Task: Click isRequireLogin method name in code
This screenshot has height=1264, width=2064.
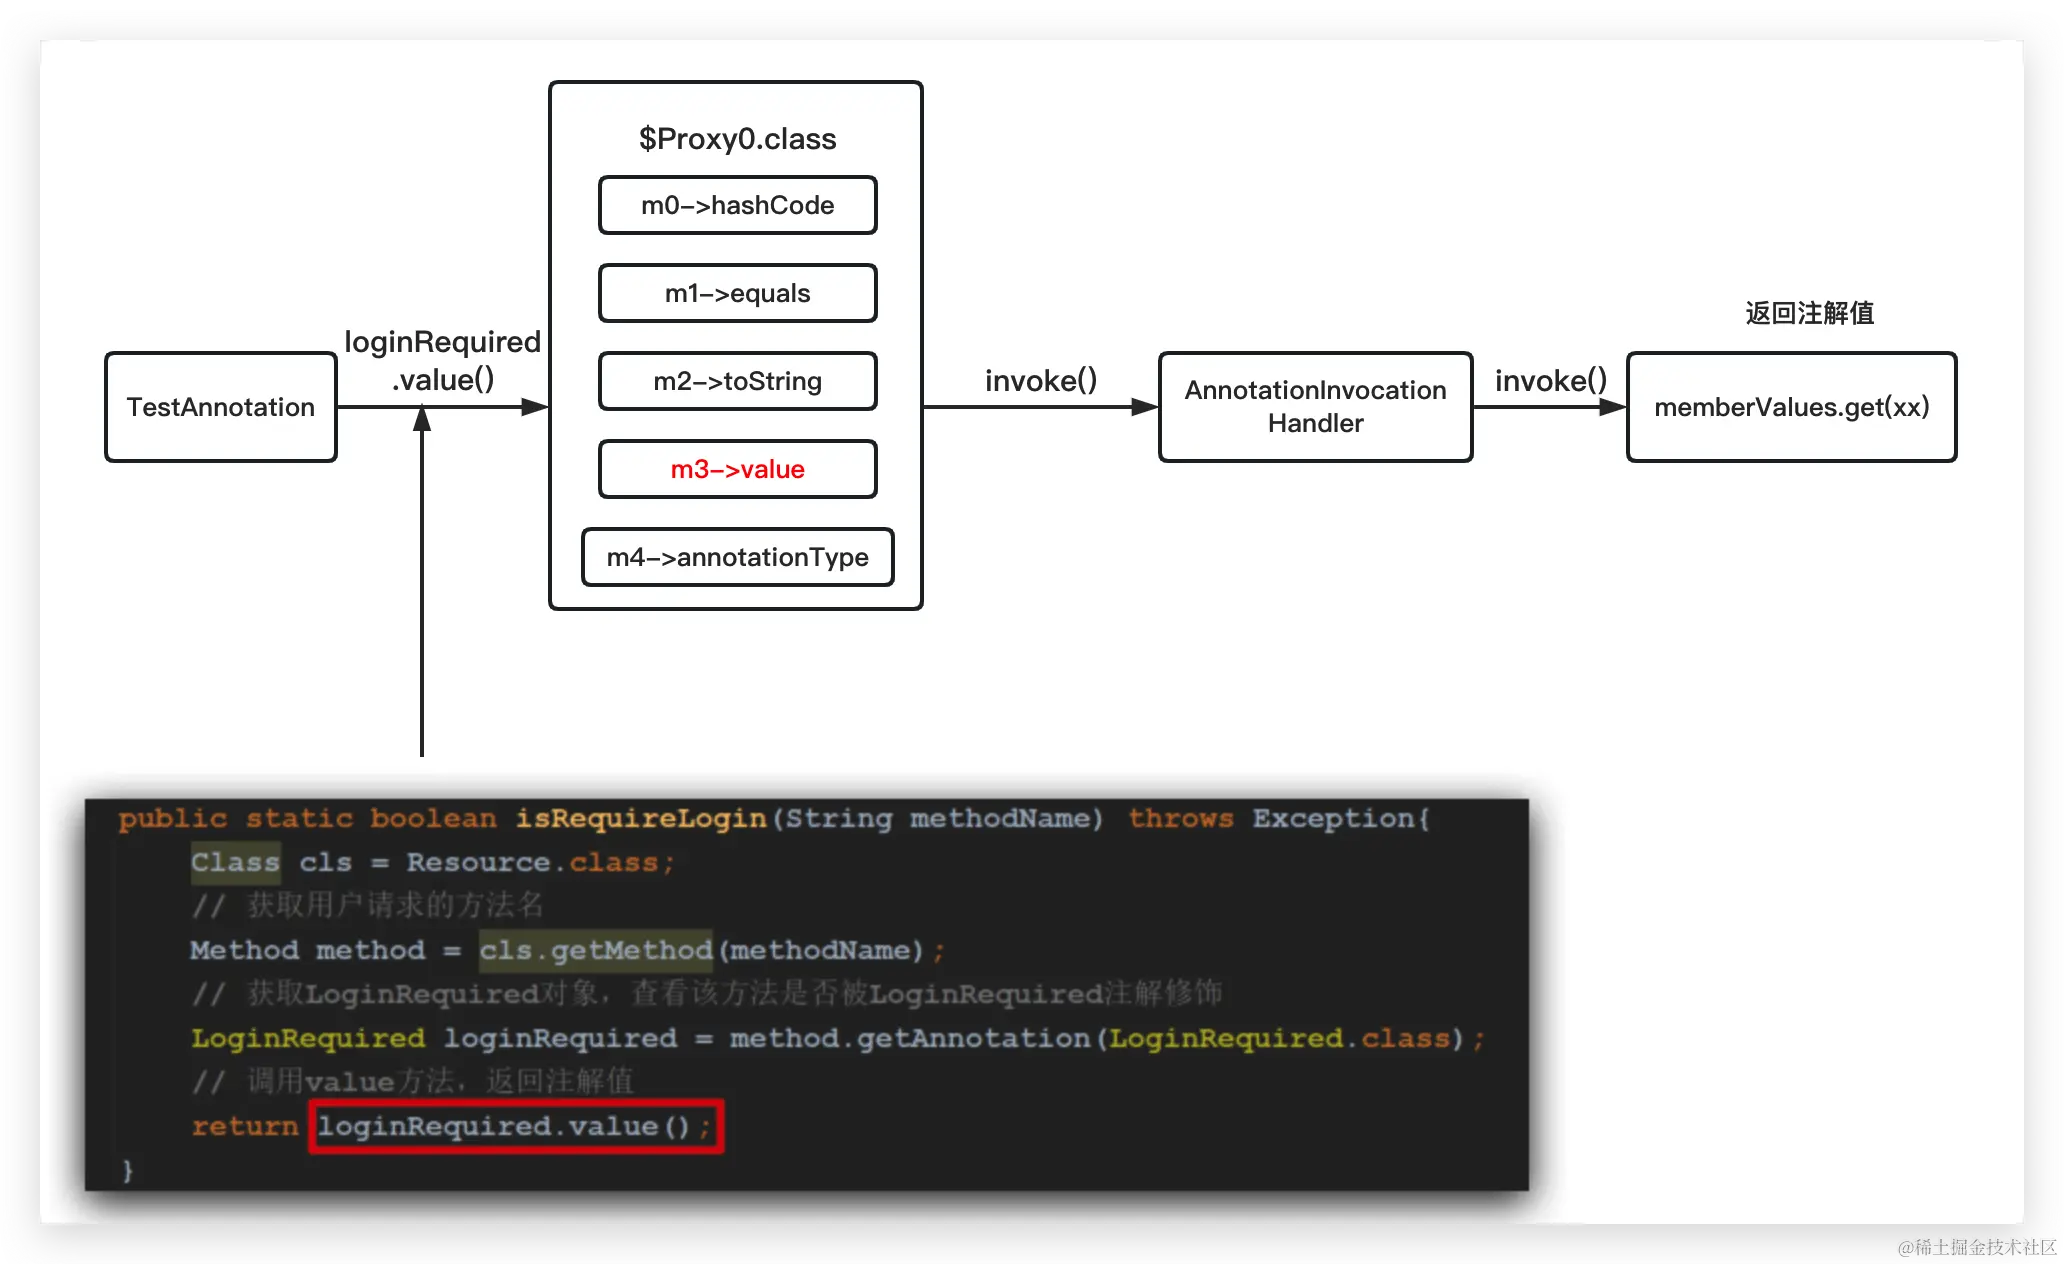Action: tap(640, 818)
